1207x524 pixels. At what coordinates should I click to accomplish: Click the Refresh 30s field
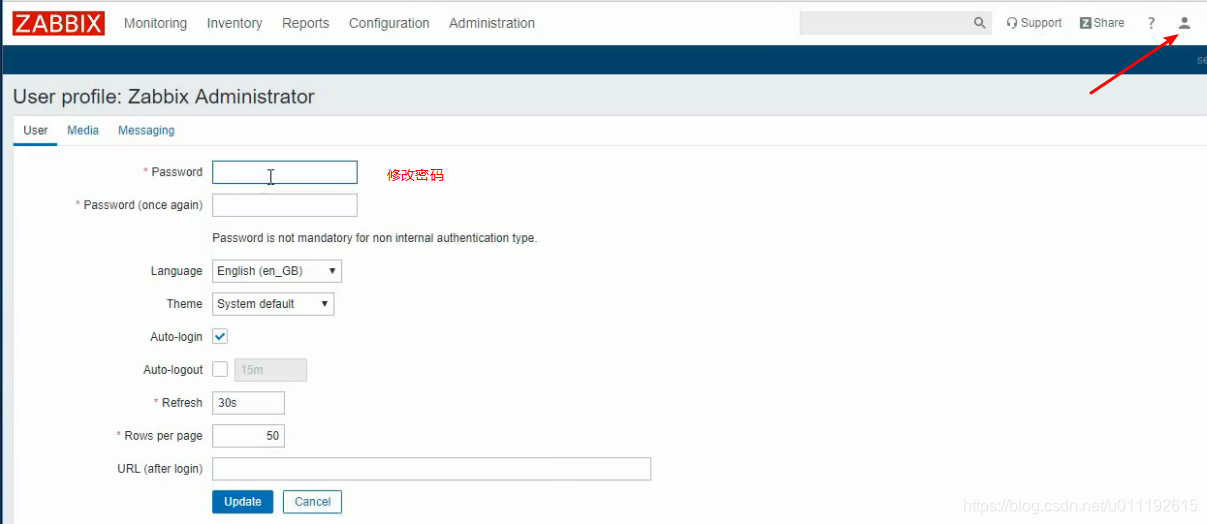[x=249, y=403]
